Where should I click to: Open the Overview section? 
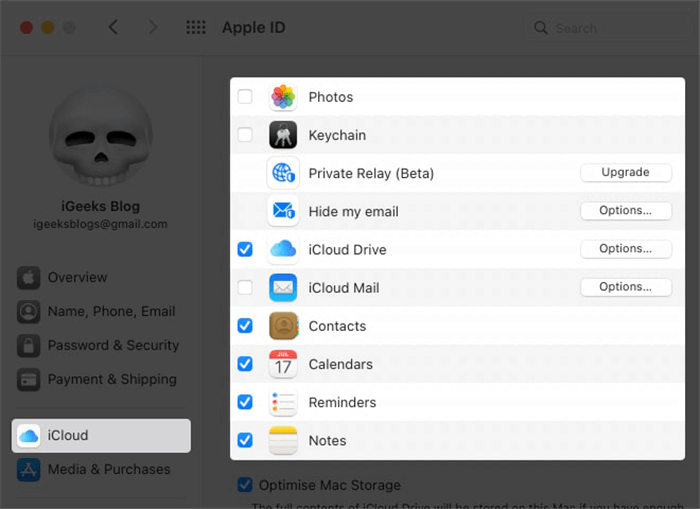click(x=101, y=278)
